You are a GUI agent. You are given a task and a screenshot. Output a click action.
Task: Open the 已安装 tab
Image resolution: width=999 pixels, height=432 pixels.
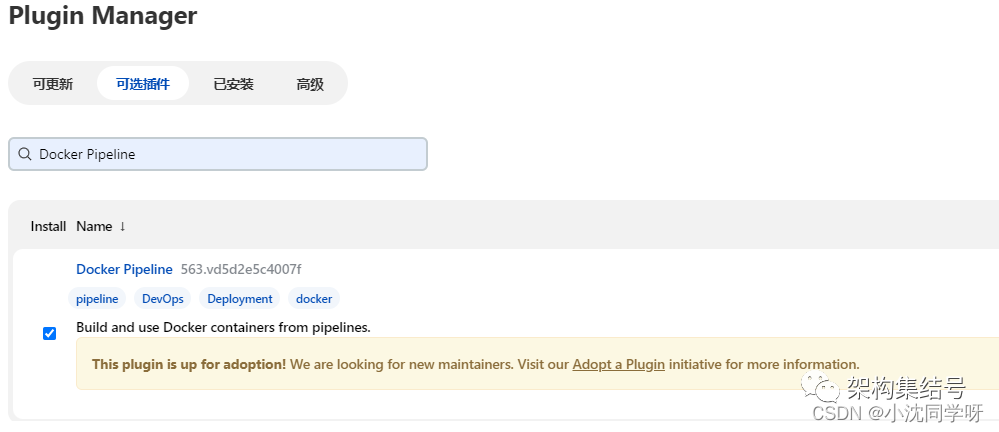pyautogui.click(x=233, y=83)
